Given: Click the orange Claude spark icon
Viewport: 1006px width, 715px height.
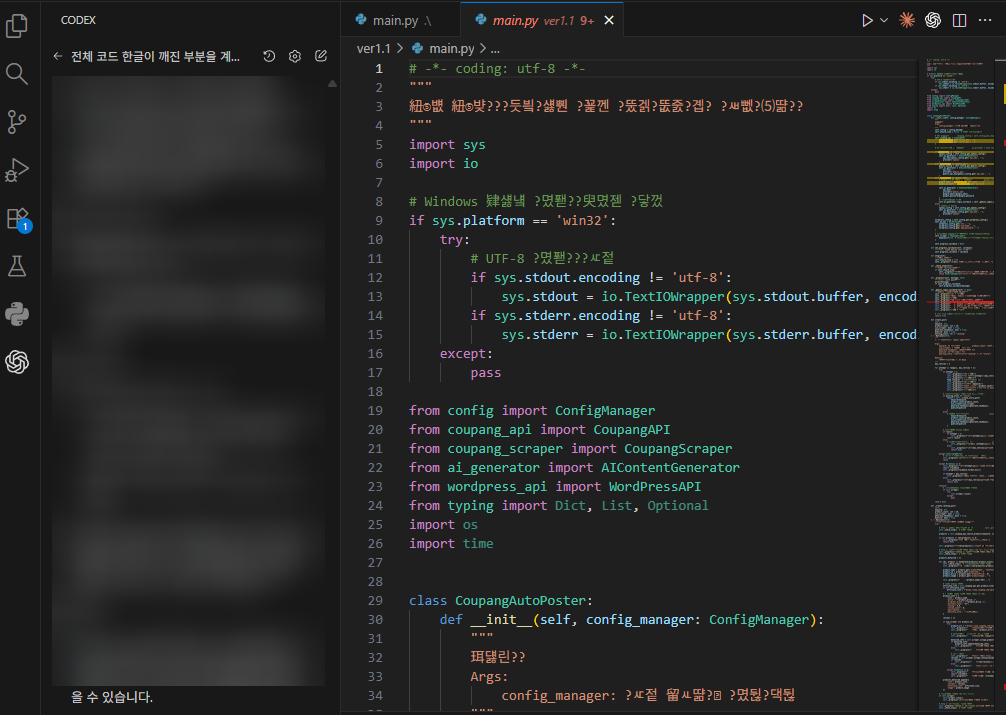Looking at the screenshot, I should 907,21.
